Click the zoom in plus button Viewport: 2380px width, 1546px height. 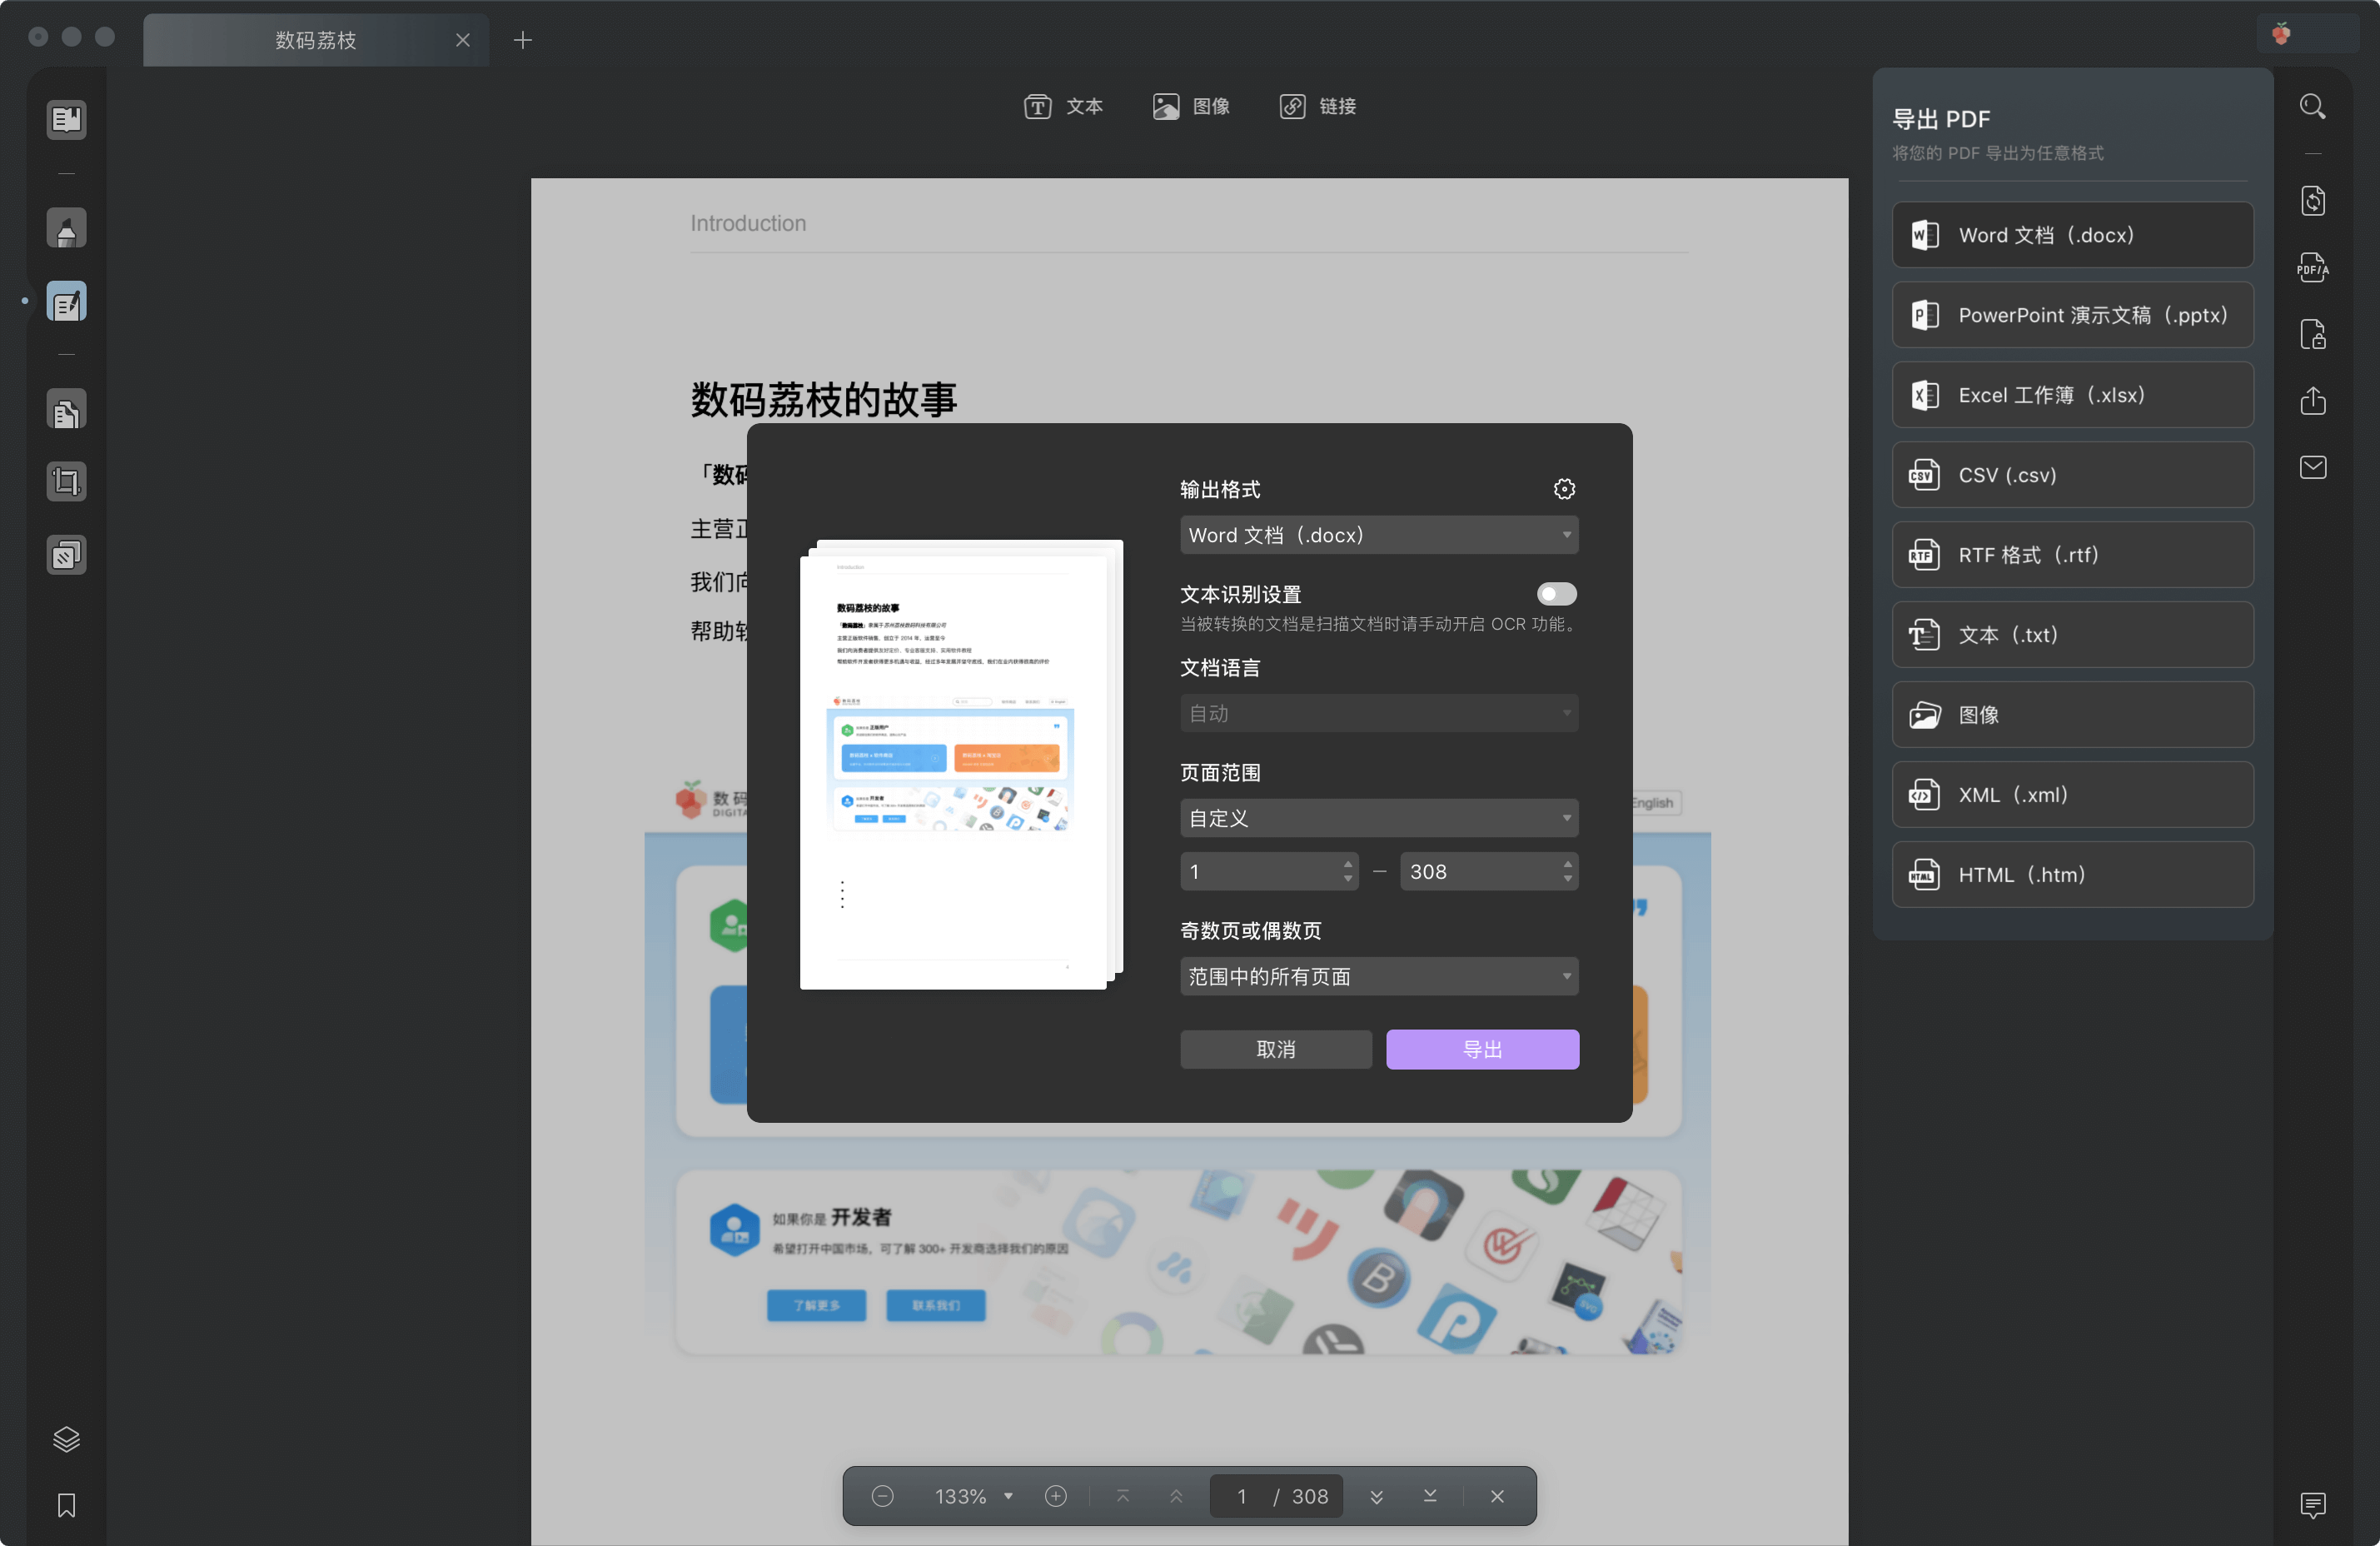(1055, 1496)
